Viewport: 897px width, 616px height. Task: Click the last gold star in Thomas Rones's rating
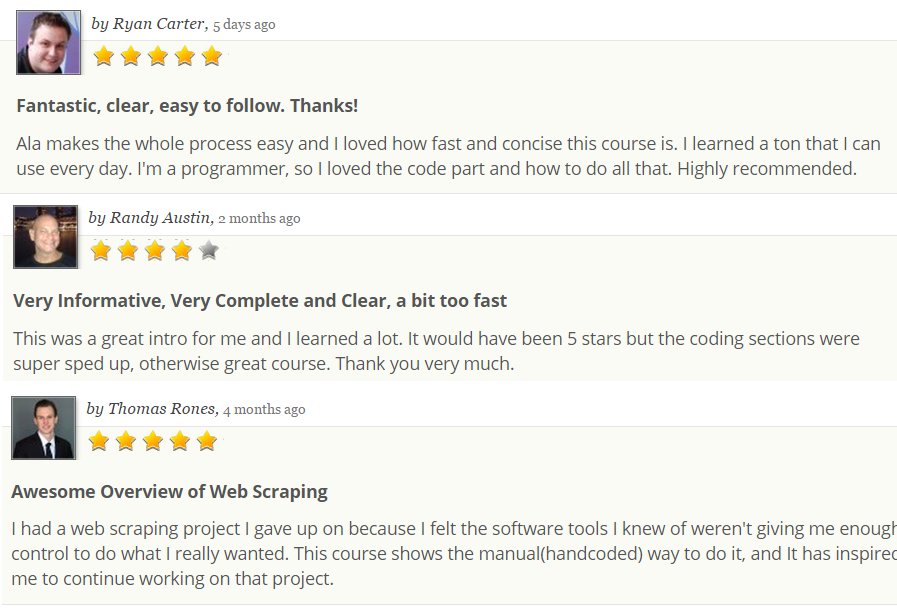(207, 440)
